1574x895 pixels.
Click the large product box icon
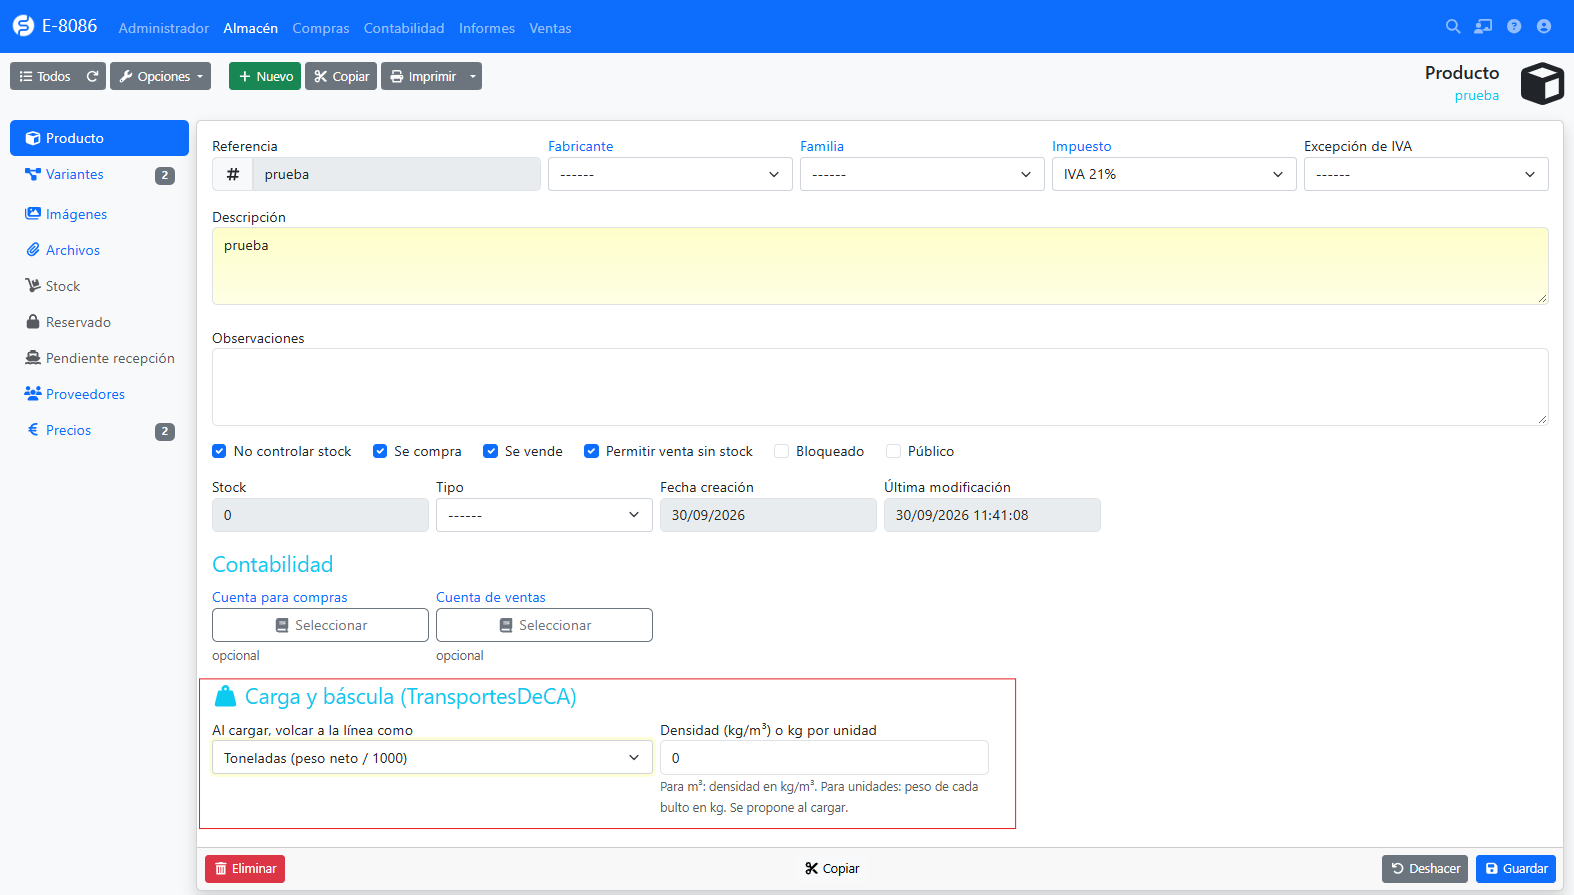[1541, 84]
